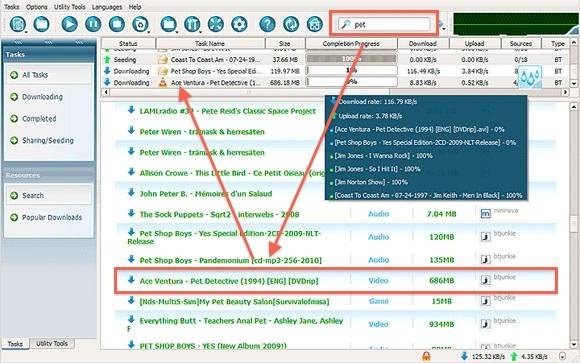Click the Pet Shop Boys progress bar

[352, 71]
